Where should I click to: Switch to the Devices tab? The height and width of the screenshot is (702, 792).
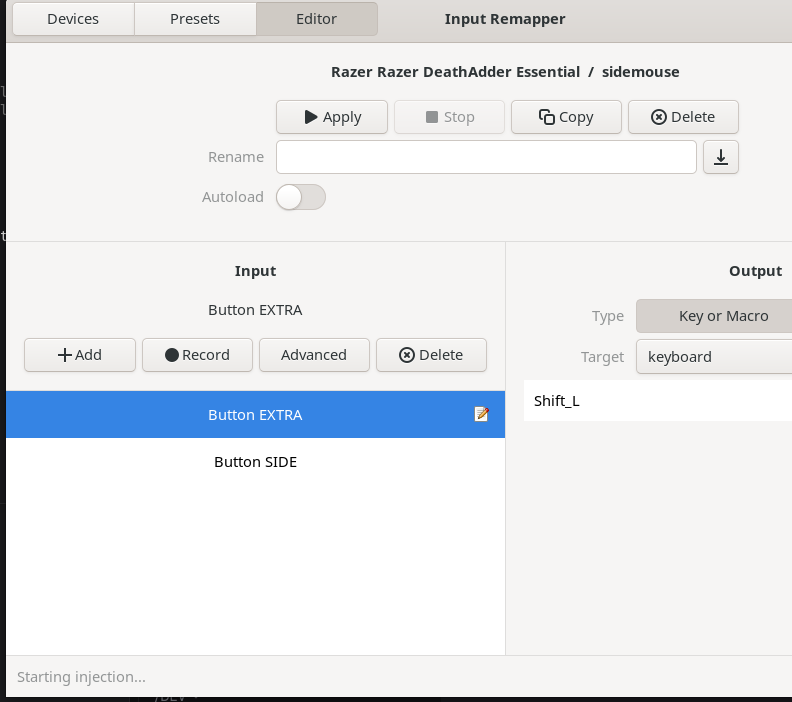click(73, 19)
